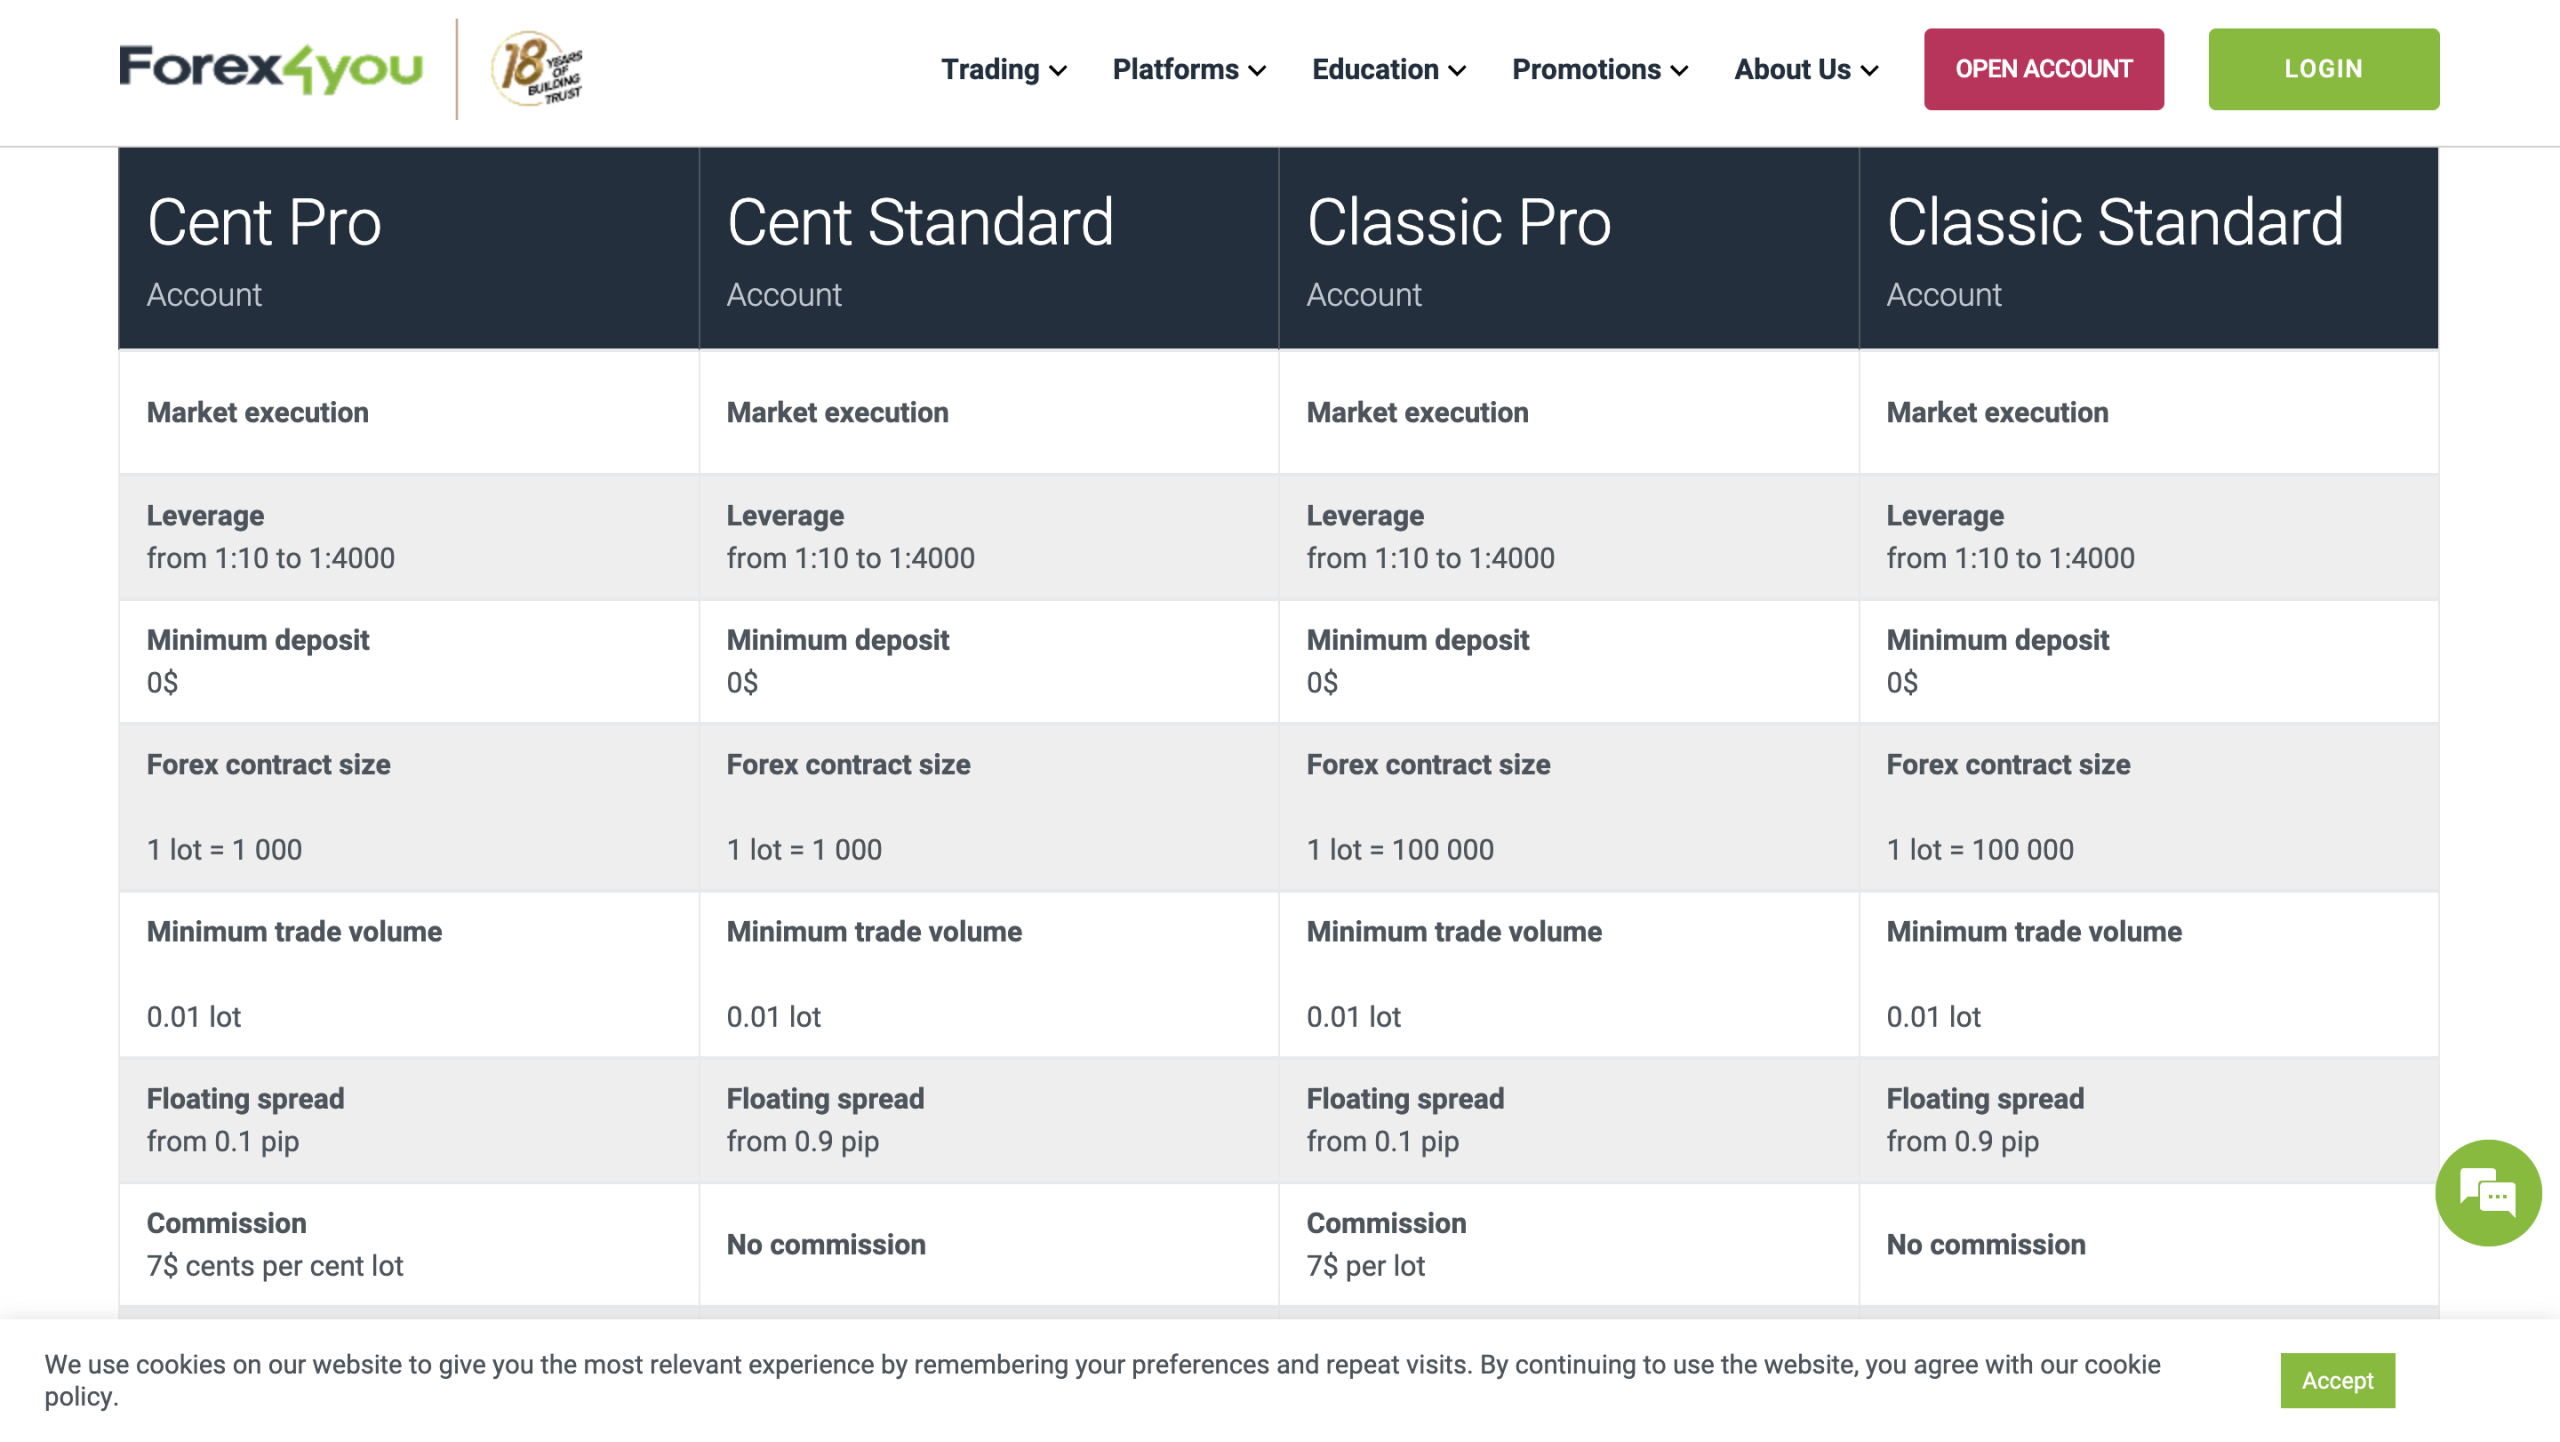Expand the Education dropdown menu
Image resolution: width=2560 pixels, height=1442 pixels.
(x=1389, y=69)
